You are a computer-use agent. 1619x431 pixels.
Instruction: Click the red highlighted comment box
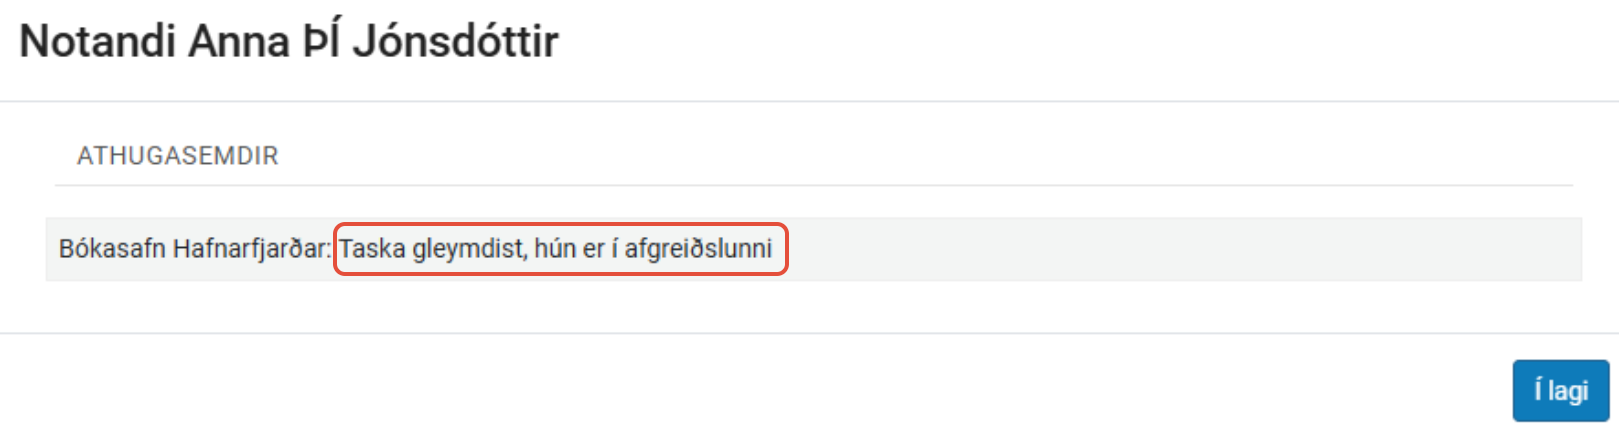pyautogui.click(x=561, y=249)
